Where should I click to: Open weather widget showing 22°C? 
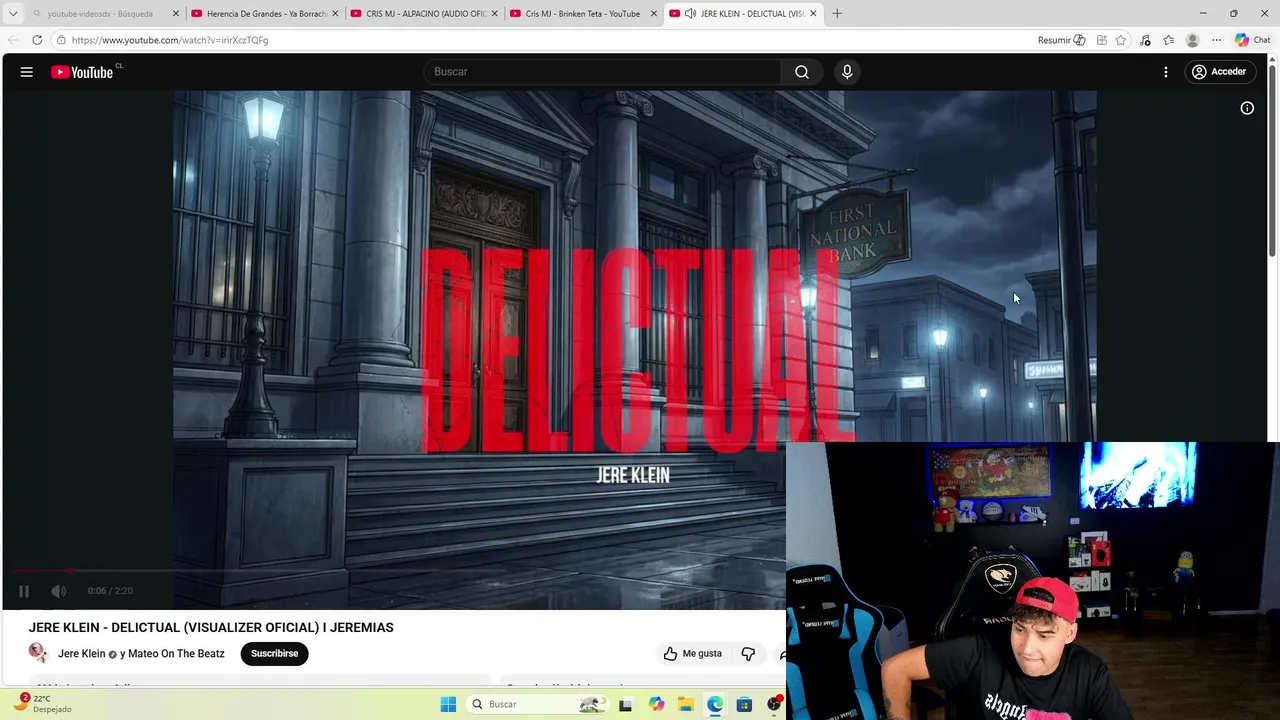[x=42, y=704]
